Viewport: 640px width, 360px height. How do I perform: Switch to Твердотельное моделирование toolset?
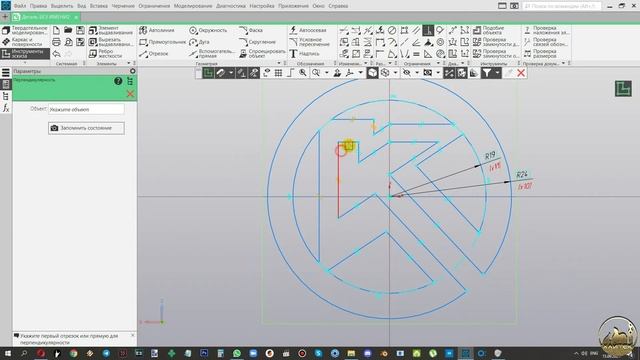tap(25, 30)
